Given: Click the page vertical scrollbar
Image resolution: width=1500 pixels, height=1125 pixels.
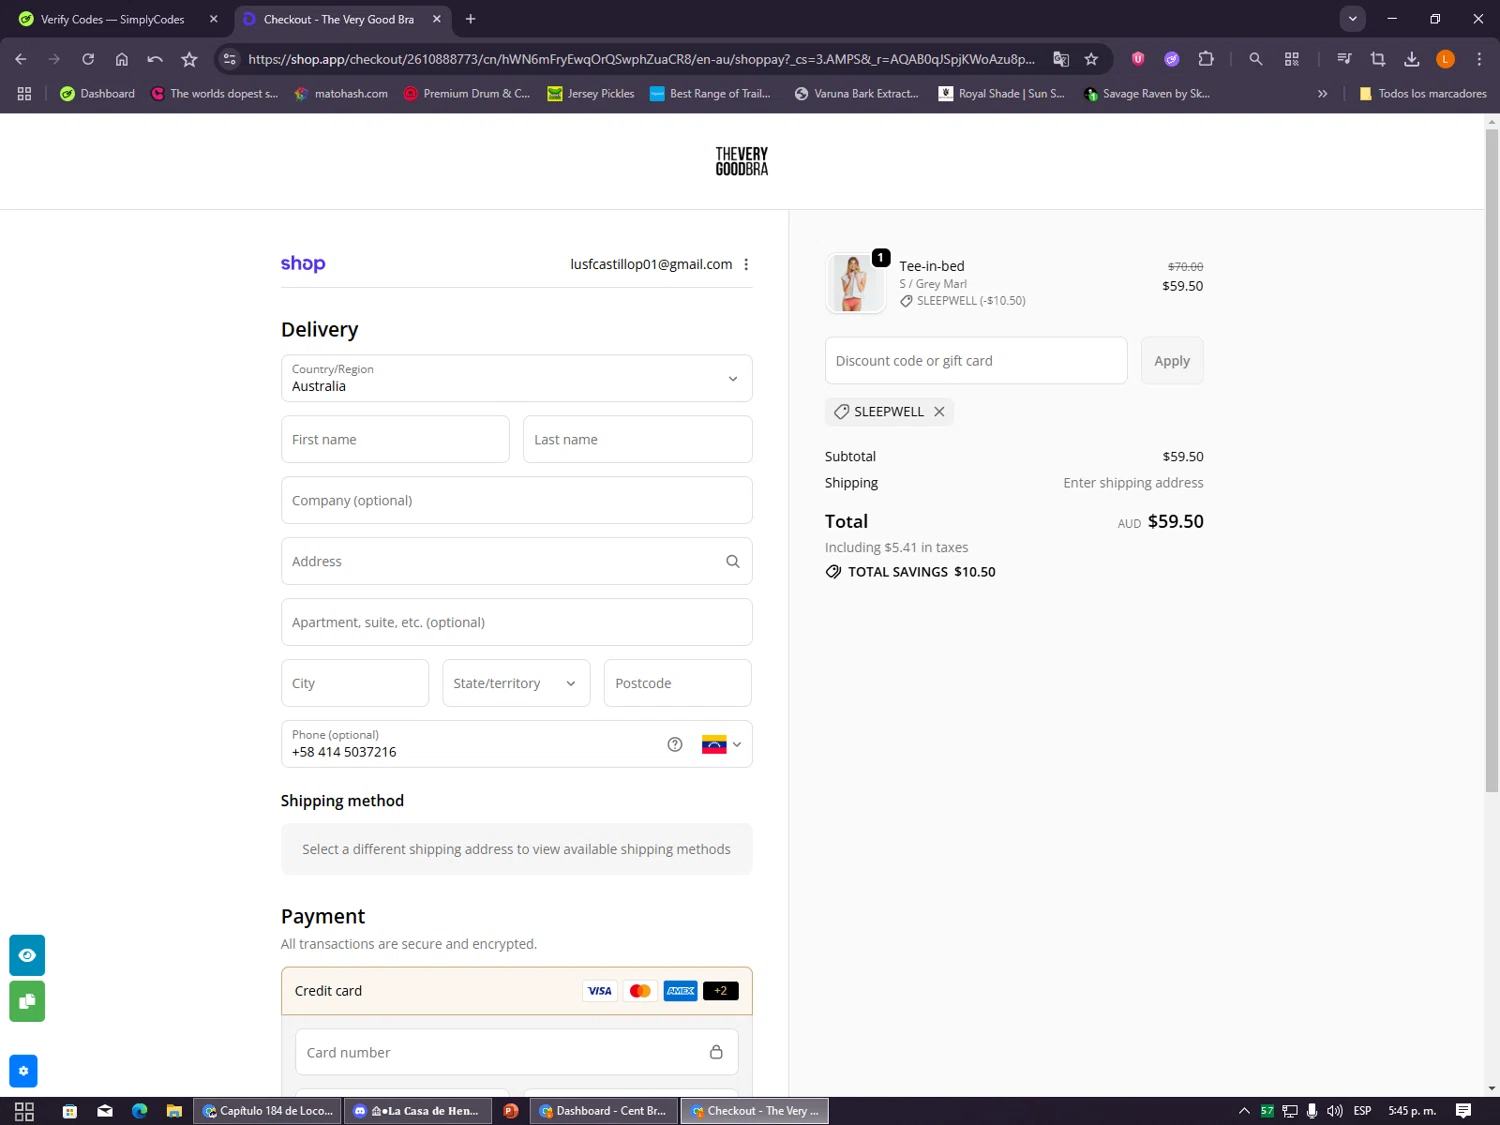Looking at the screenshot, I should coord(1491,460).
